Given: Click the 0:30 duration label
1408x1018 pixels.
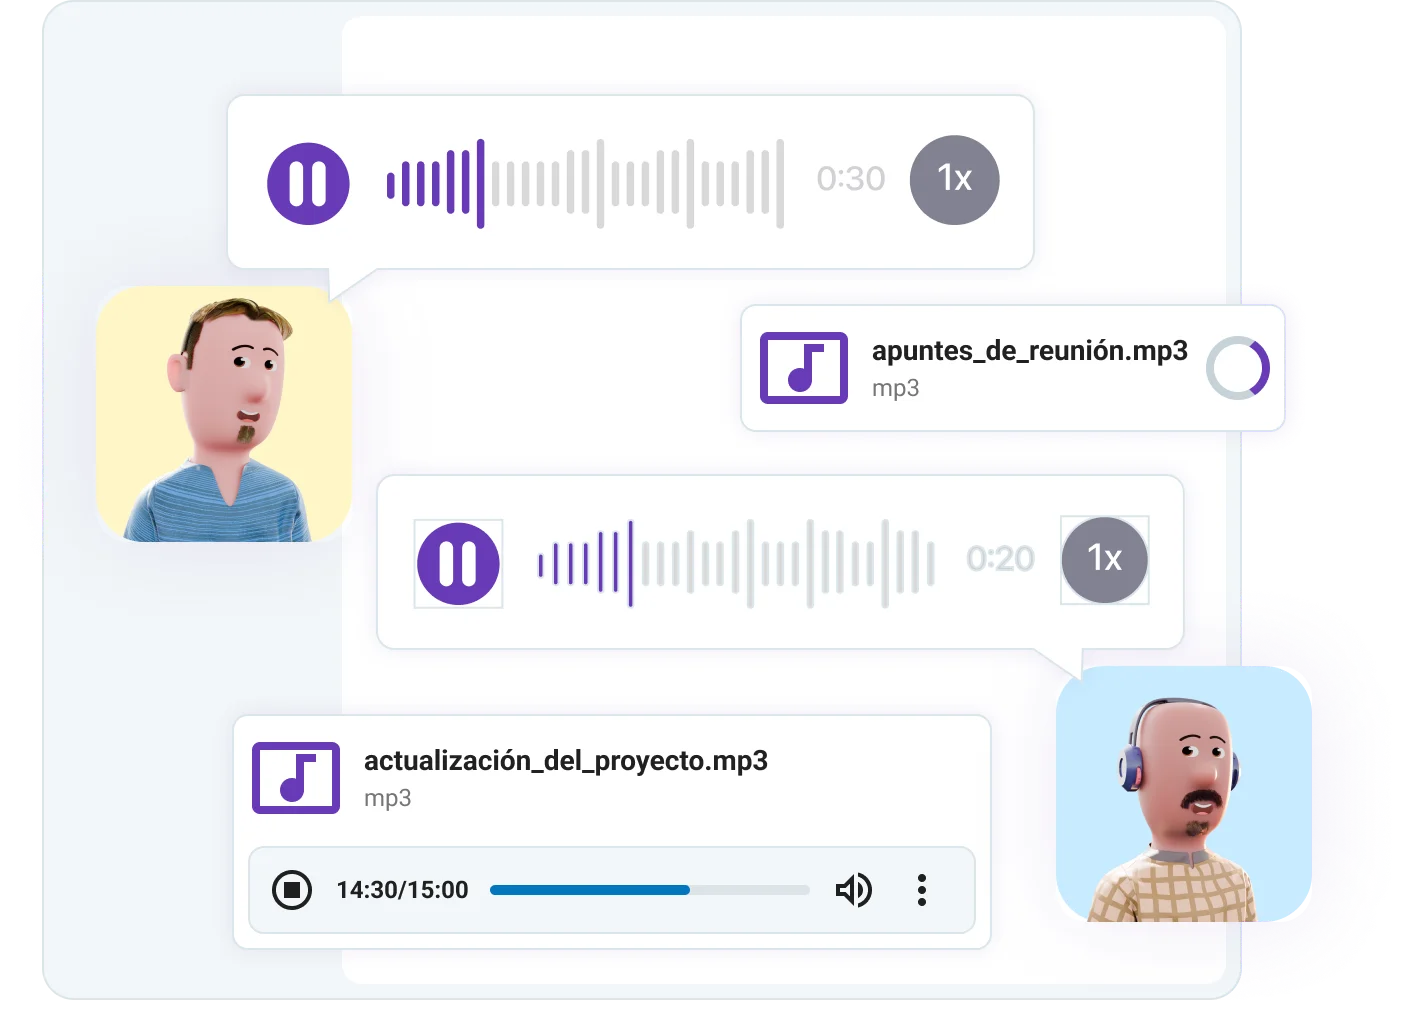Looking at the screenshot, I should coord(851,179).
